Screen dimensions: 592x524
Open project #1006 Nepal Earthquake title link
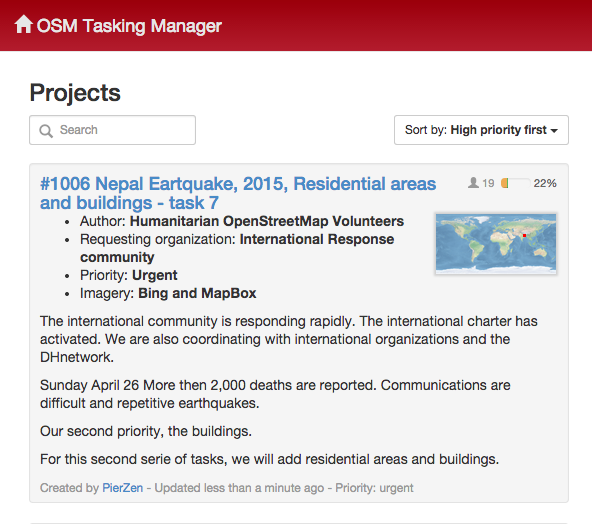point(238,193)
